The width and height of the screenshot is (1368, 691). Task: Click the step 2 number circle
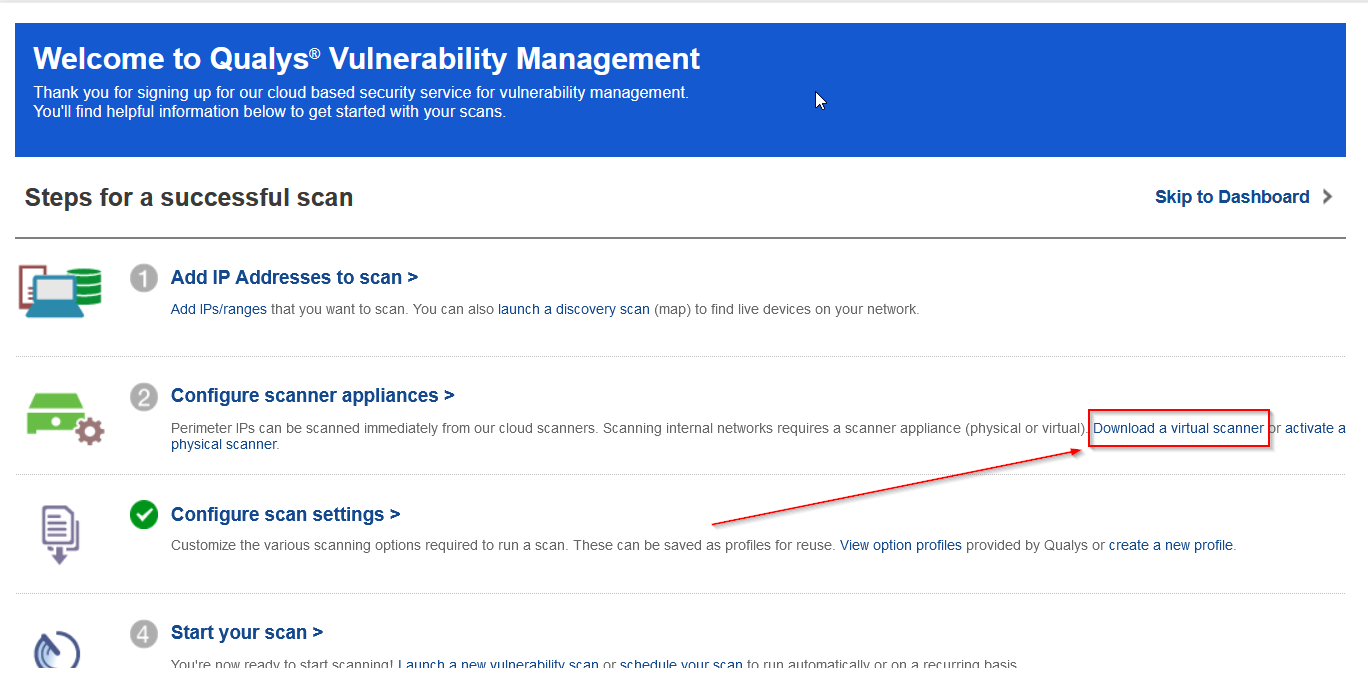(x=144, y=396)
